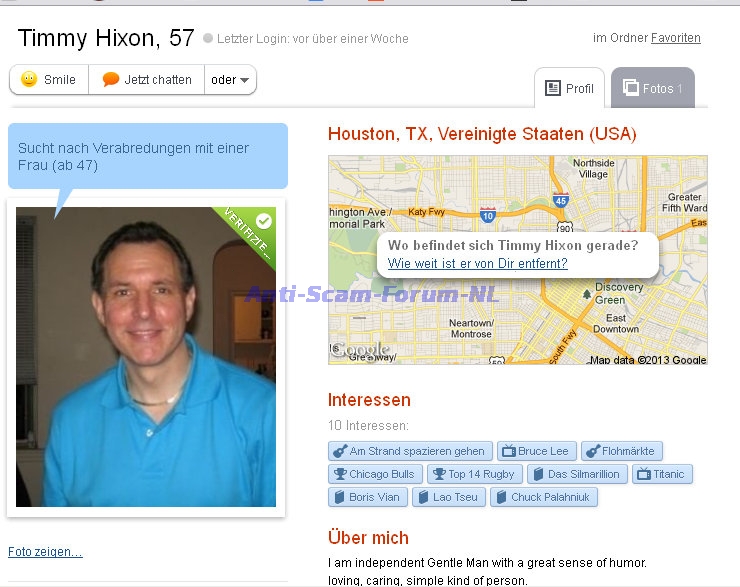Expand the oder dropdown menu
This screenshot has width=740, height=587.
point(230,80)
